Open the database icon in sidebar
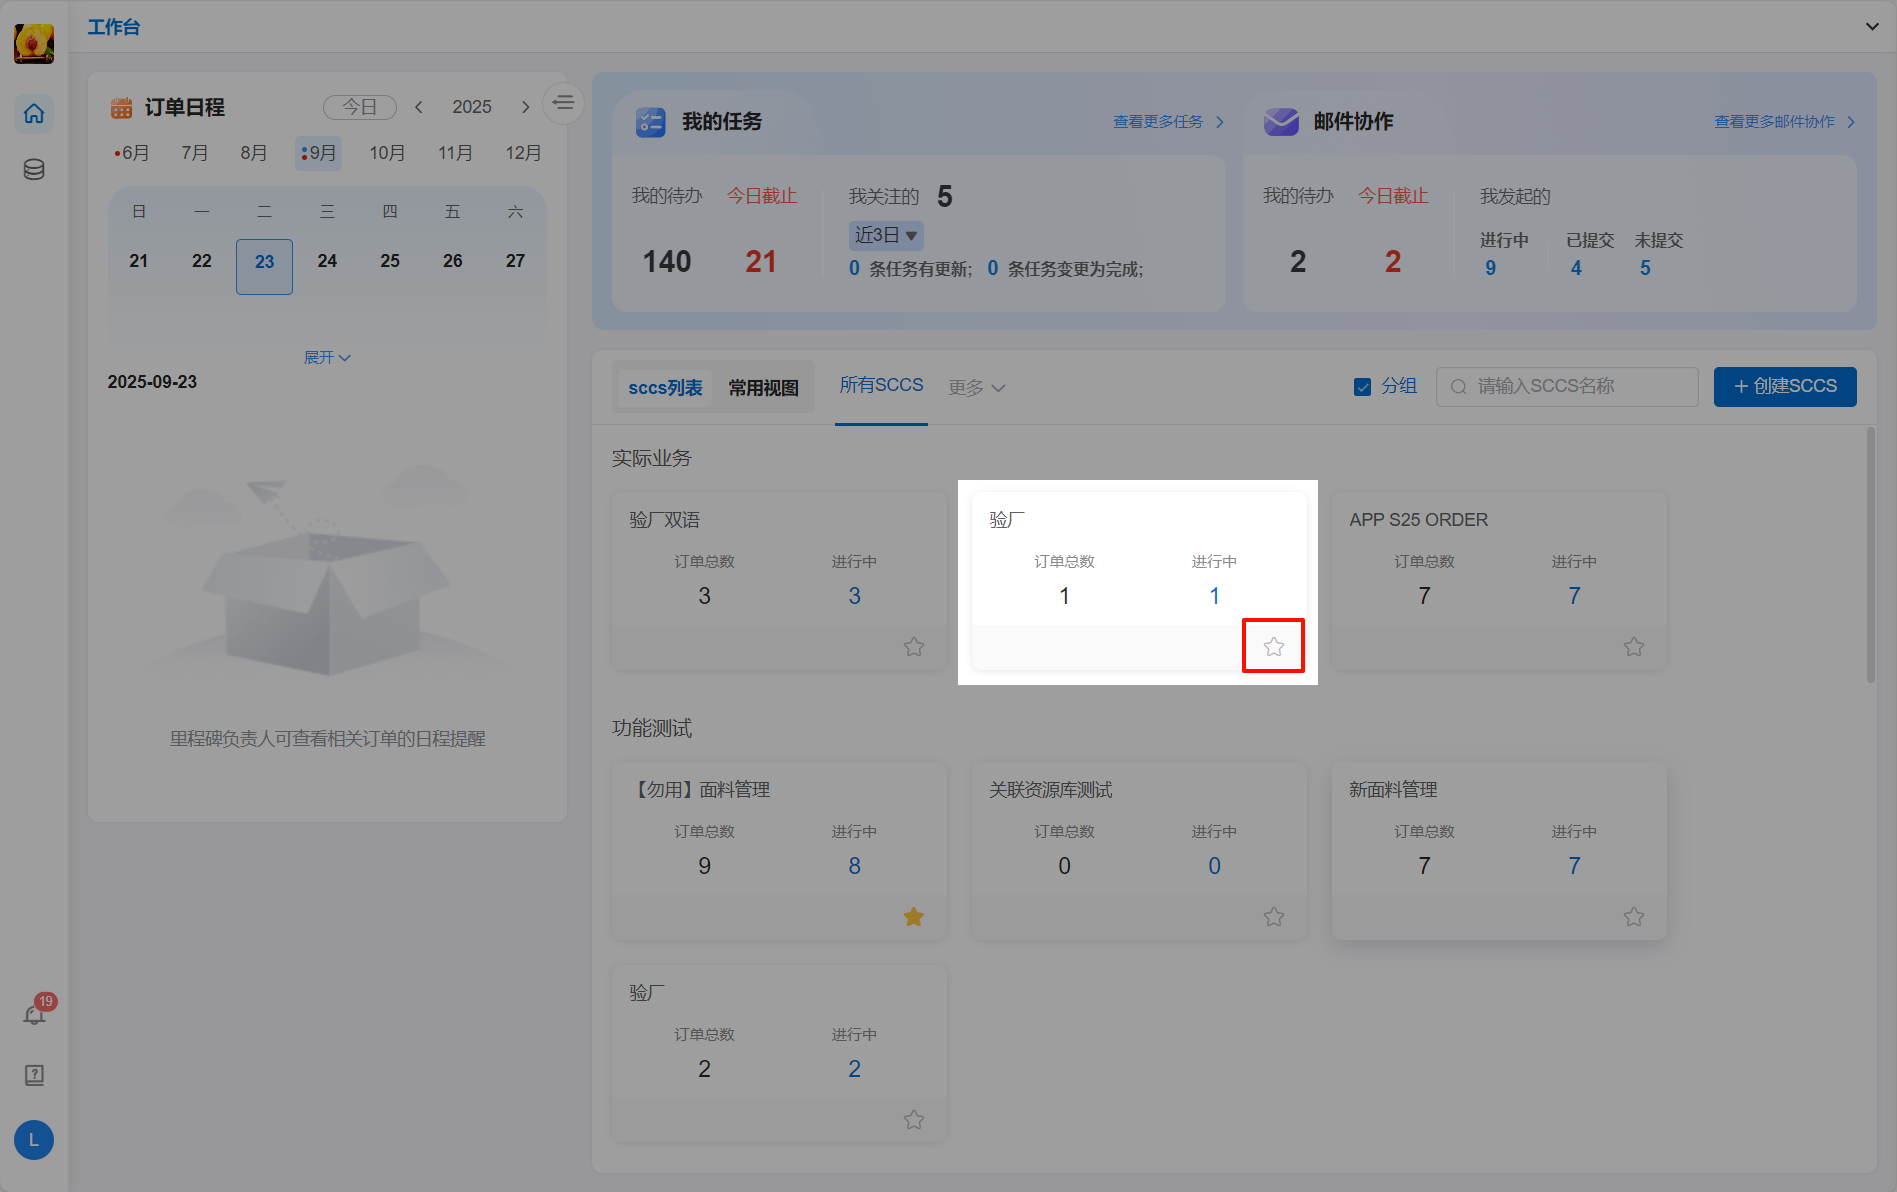 click(x=34, y=170)
